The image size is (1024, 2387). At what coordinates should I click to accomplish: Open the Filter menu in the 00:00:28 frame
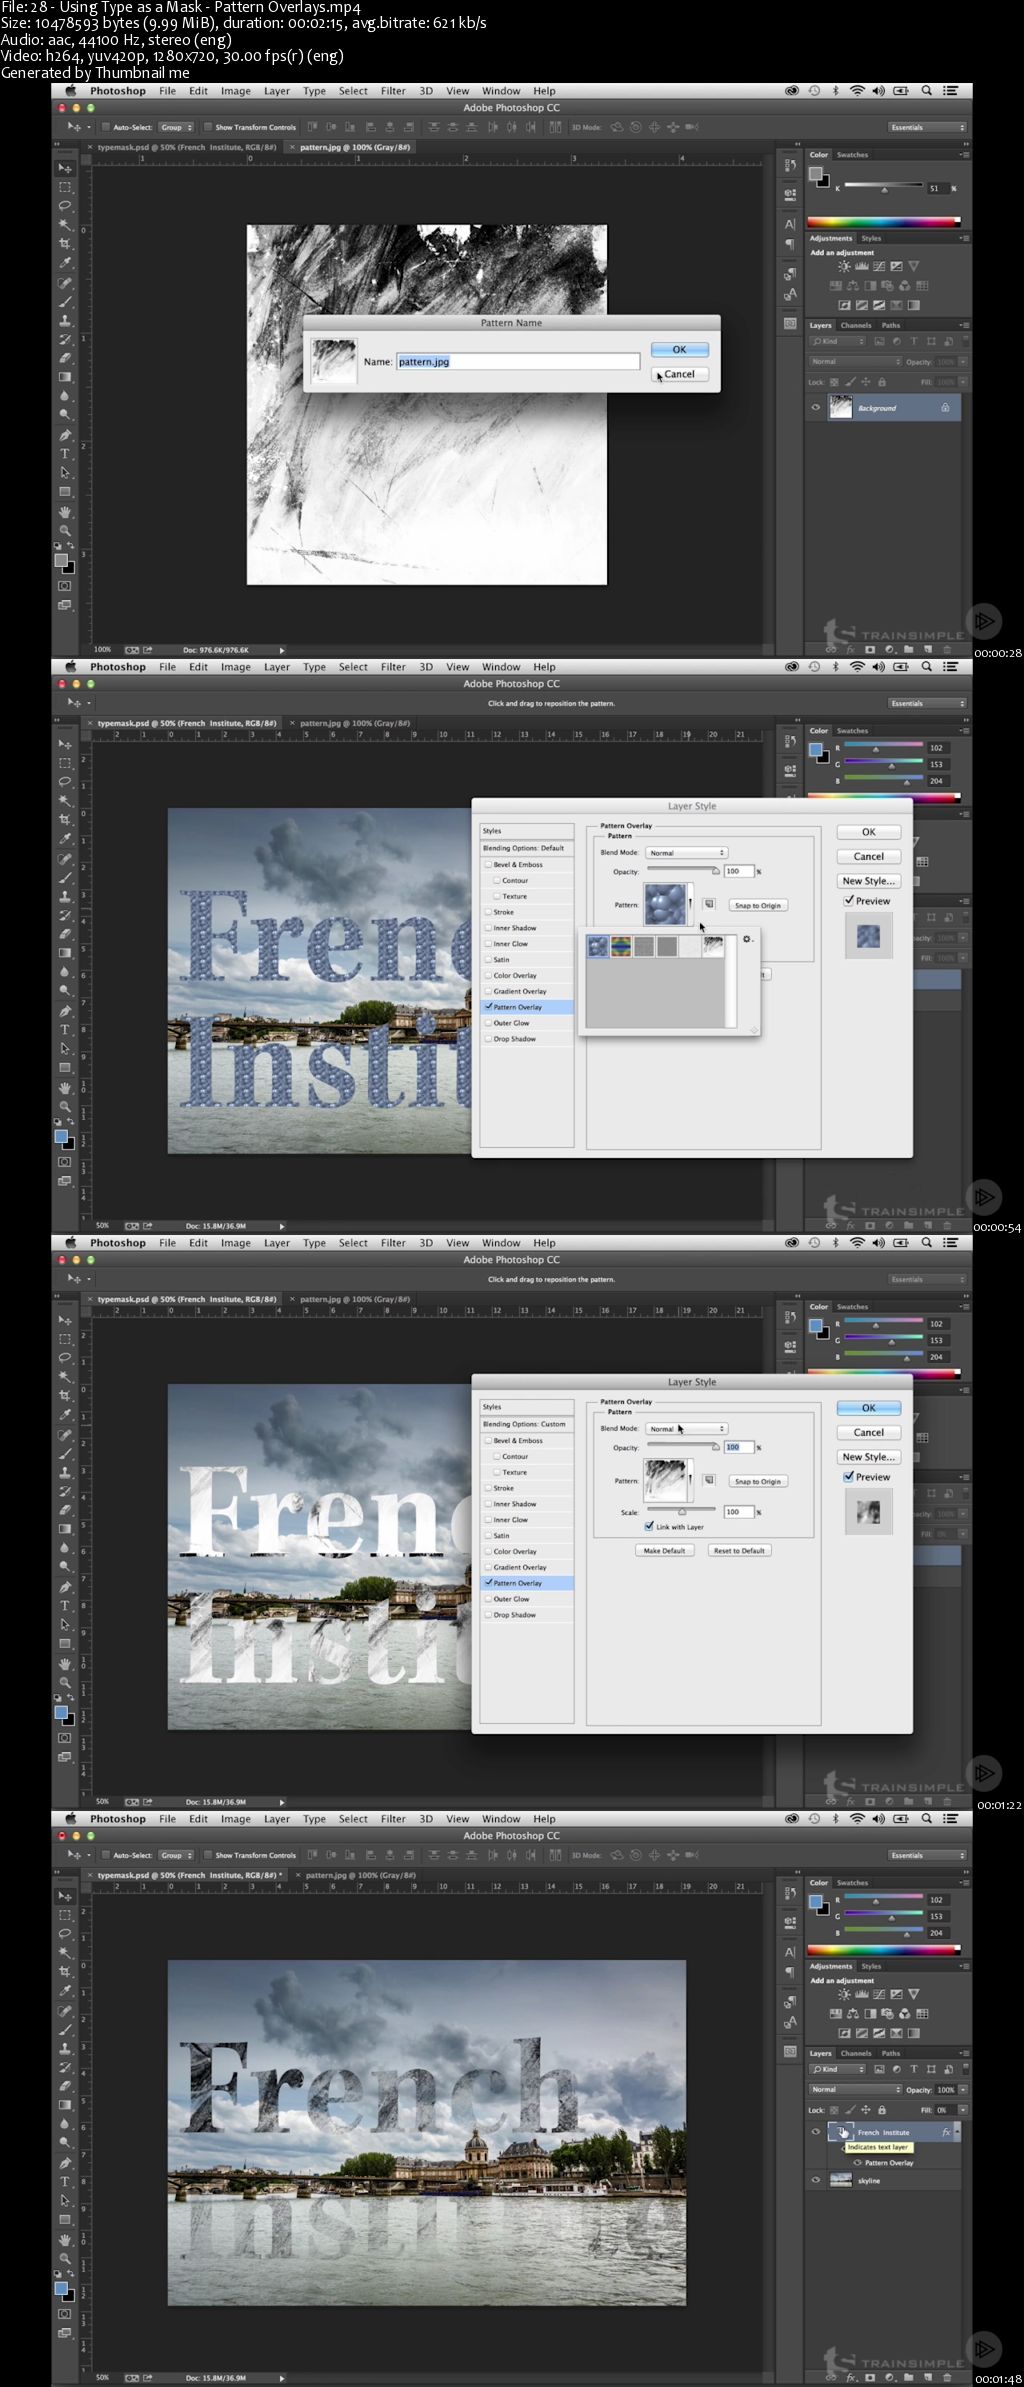393,91
